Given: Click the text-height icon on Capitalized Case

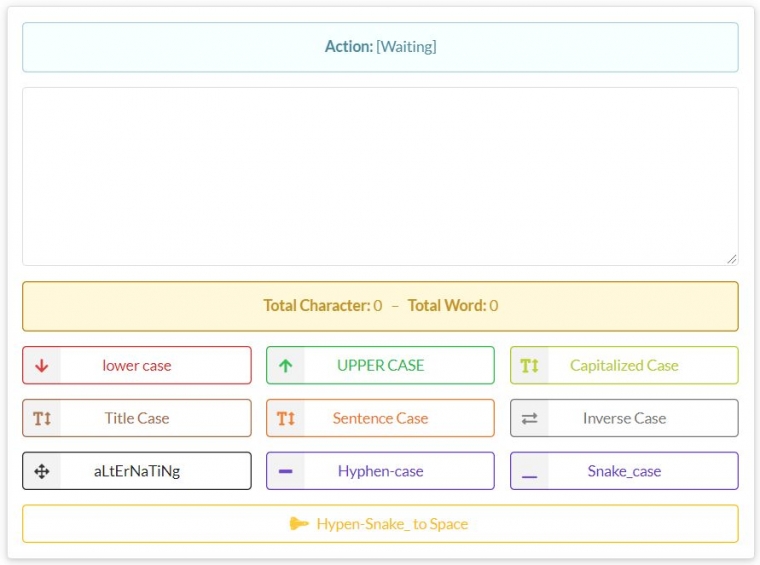Looking at the screenshot, I should (529, 365).
